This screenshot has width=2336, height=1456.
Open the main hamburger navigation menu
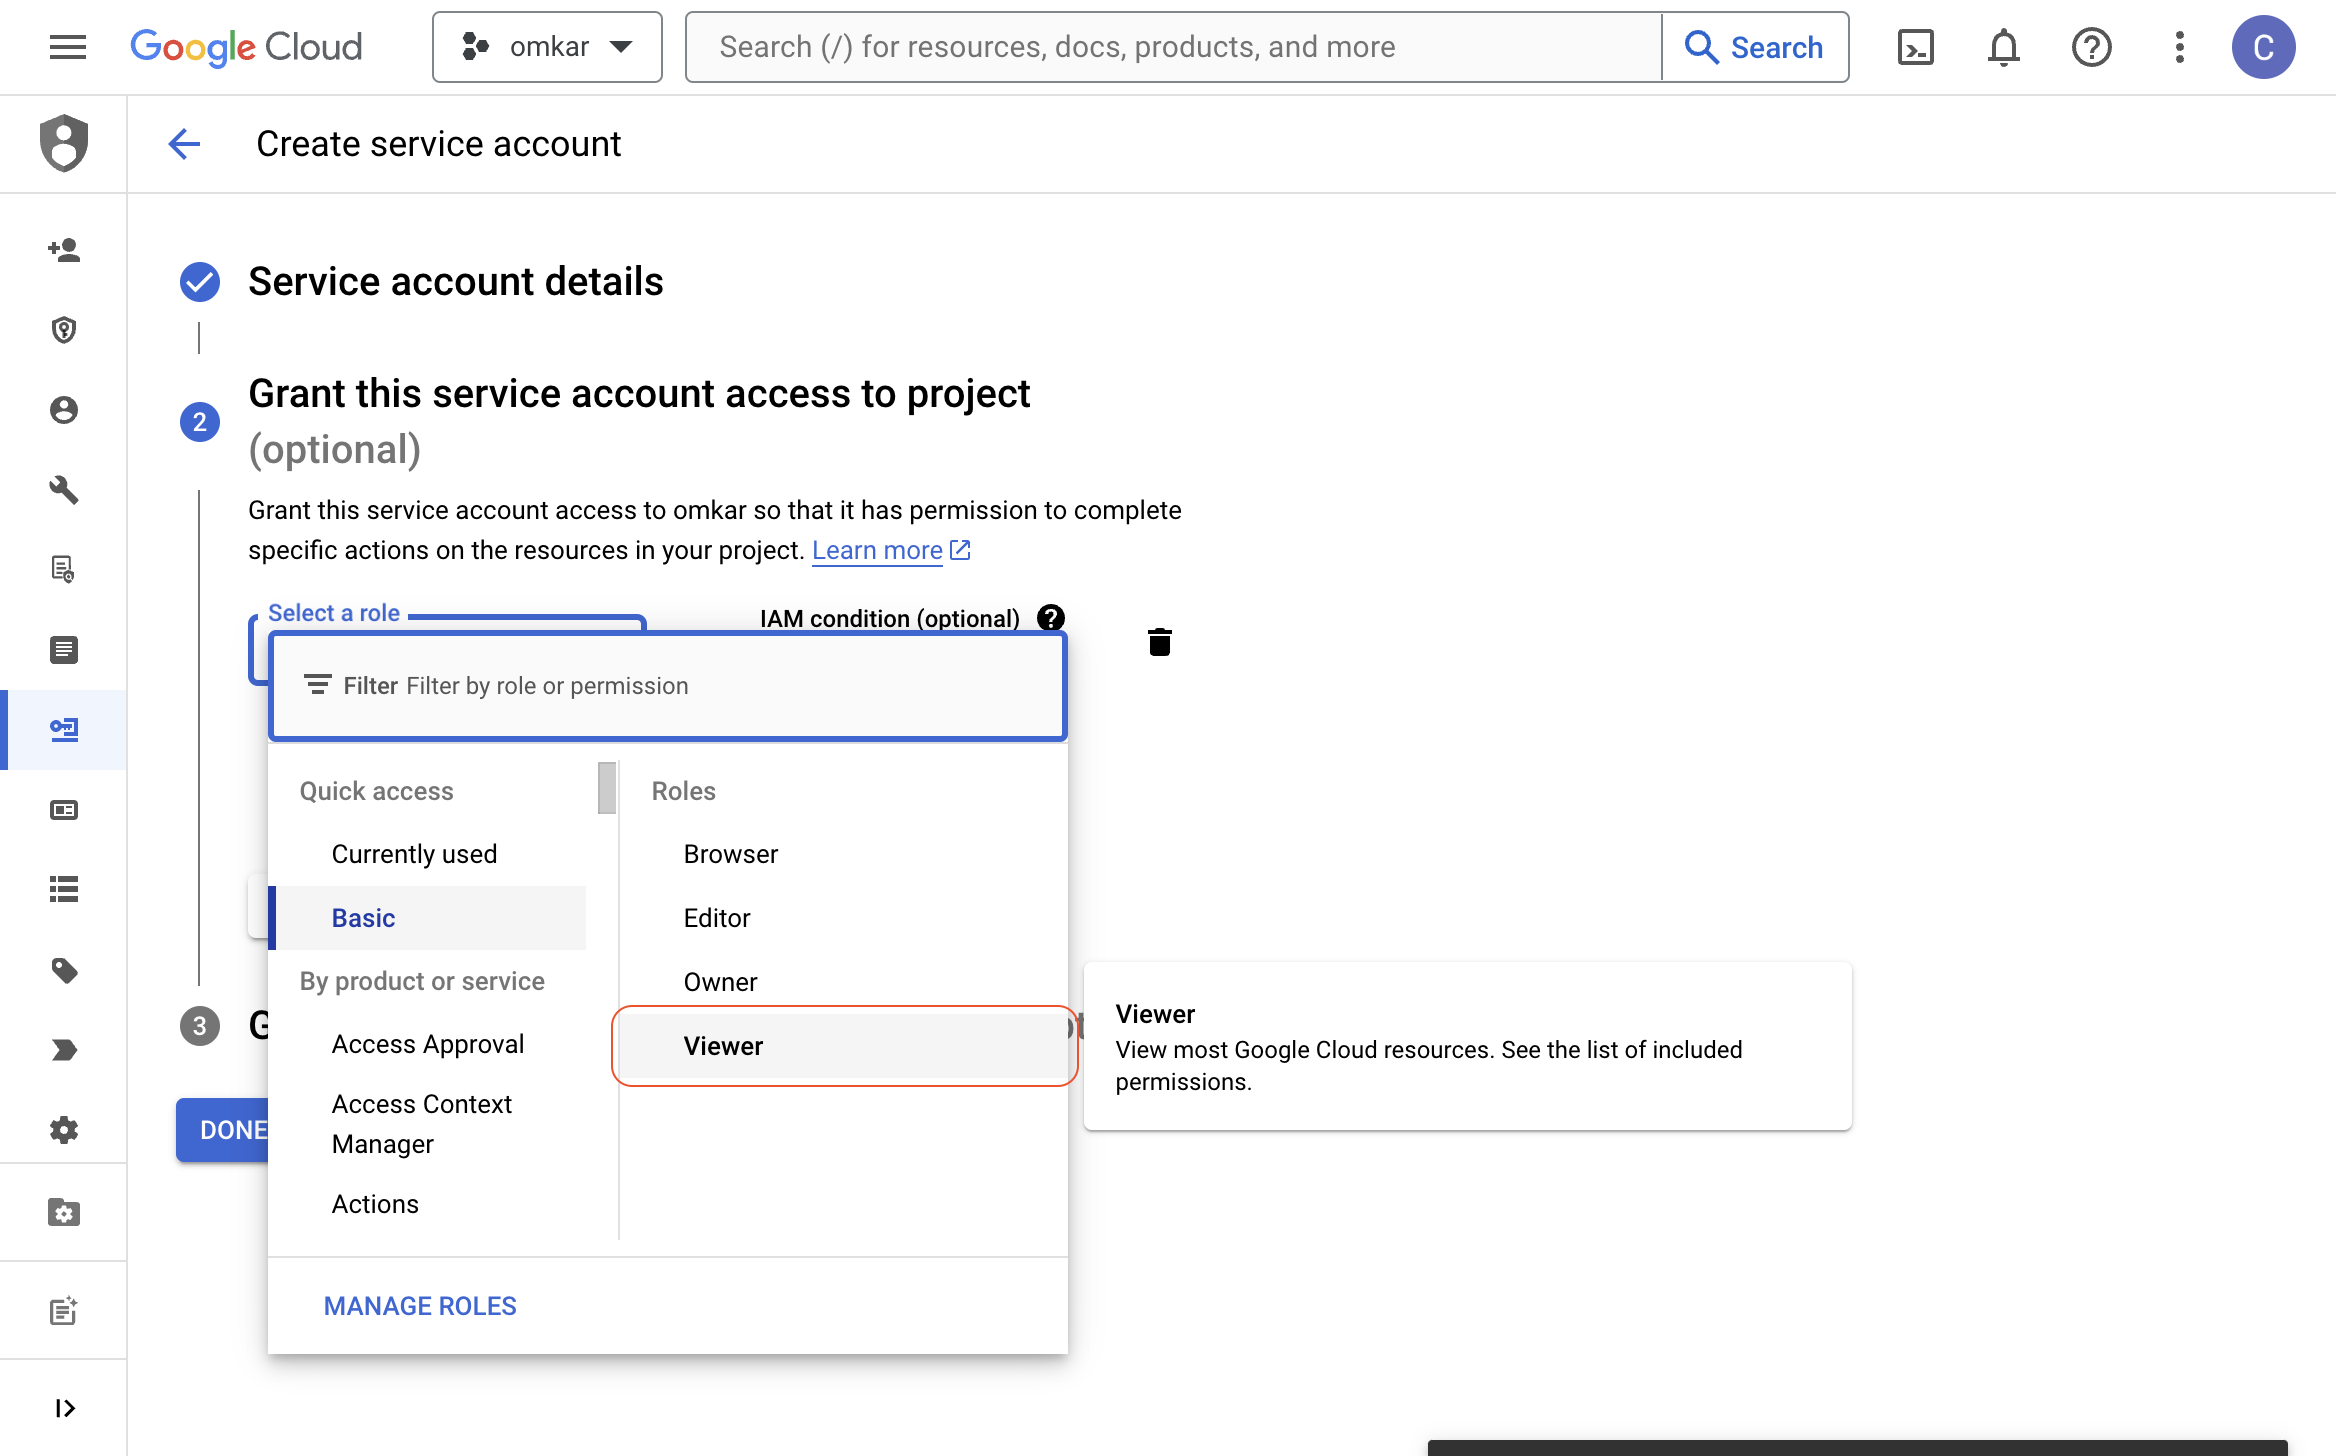68,47
